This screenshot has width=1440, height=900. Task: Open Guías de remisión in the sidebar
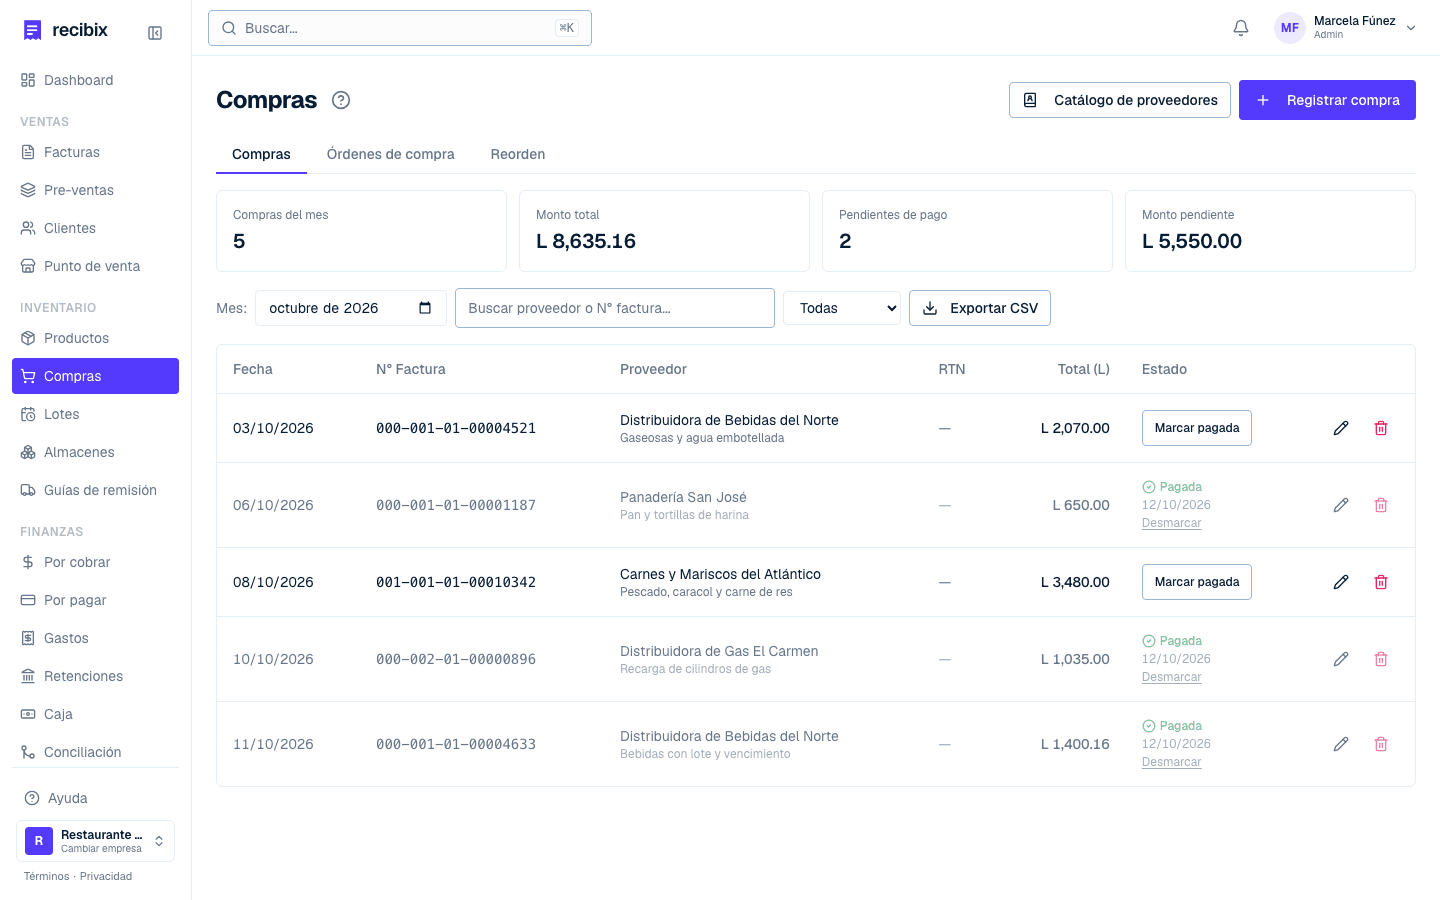tap(95, 490)
